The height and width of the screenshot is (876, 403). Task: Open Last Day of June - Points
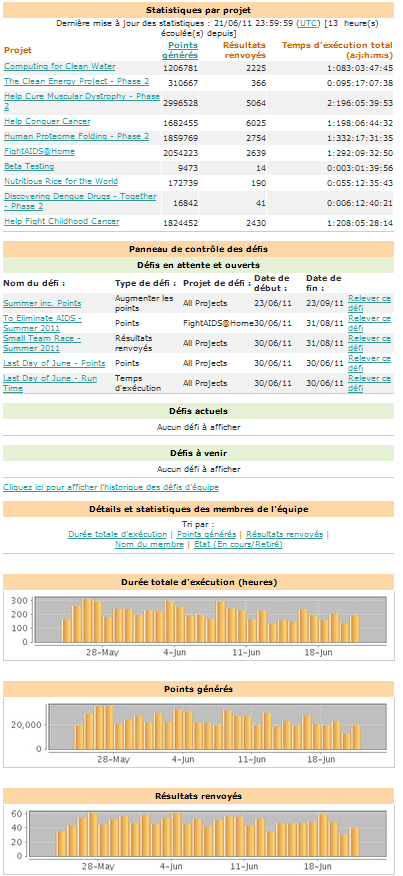click(54, 364)
